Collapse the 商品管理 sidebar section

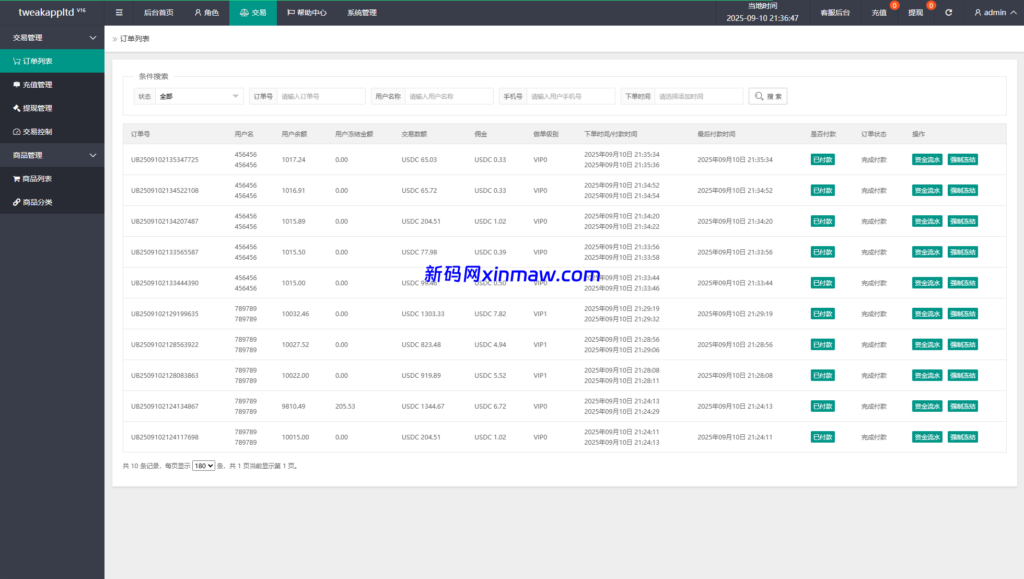pyautogui.click(x=91, y=154)
